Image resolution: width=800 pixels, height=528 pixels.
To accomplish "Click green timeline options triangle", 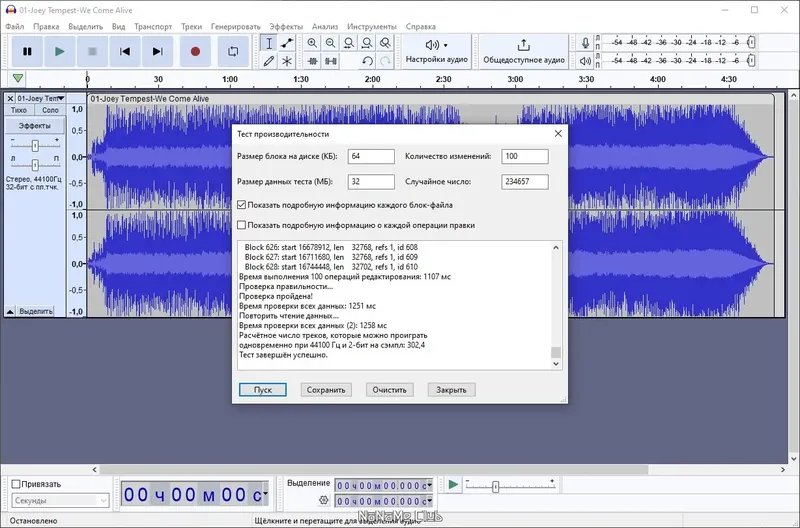I will [x=18, y=78].
